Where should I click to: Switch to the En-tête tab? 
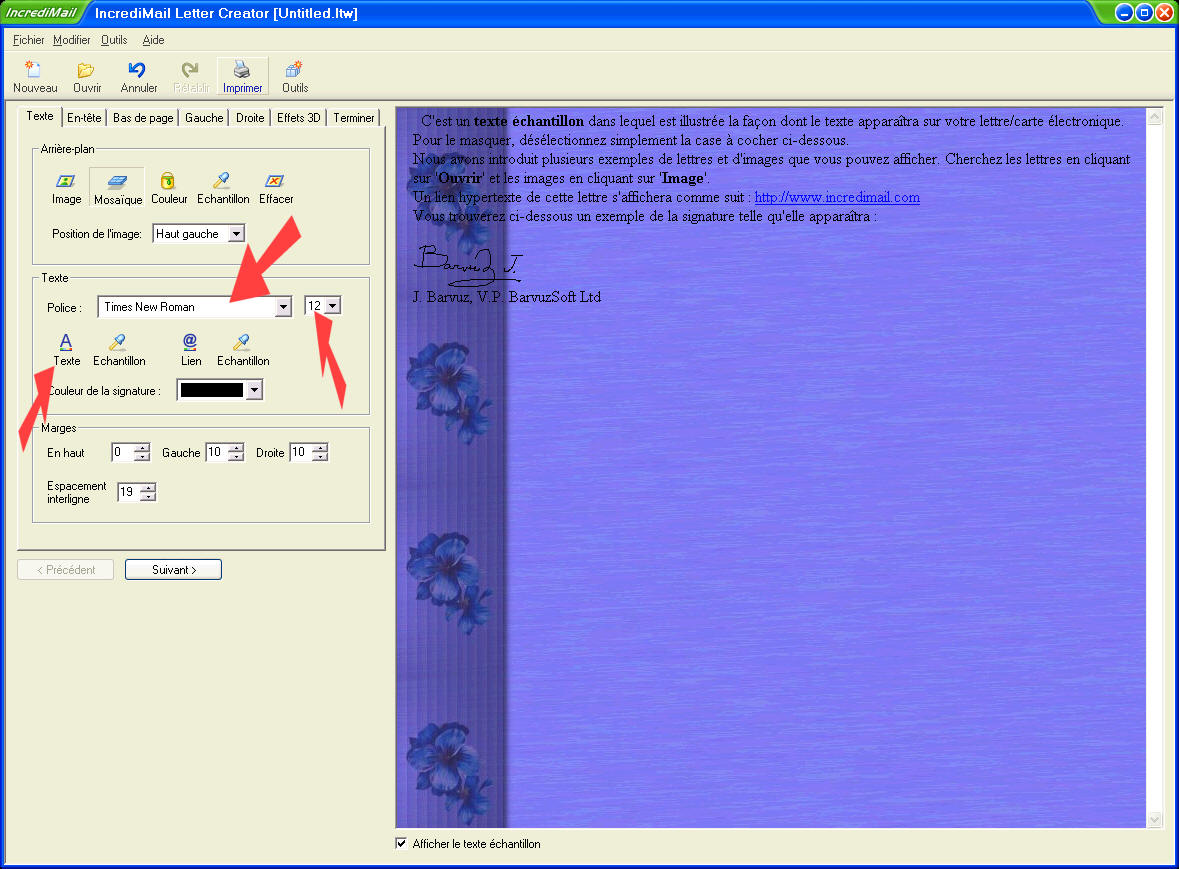pyautogui.click(x=83, y=118)
